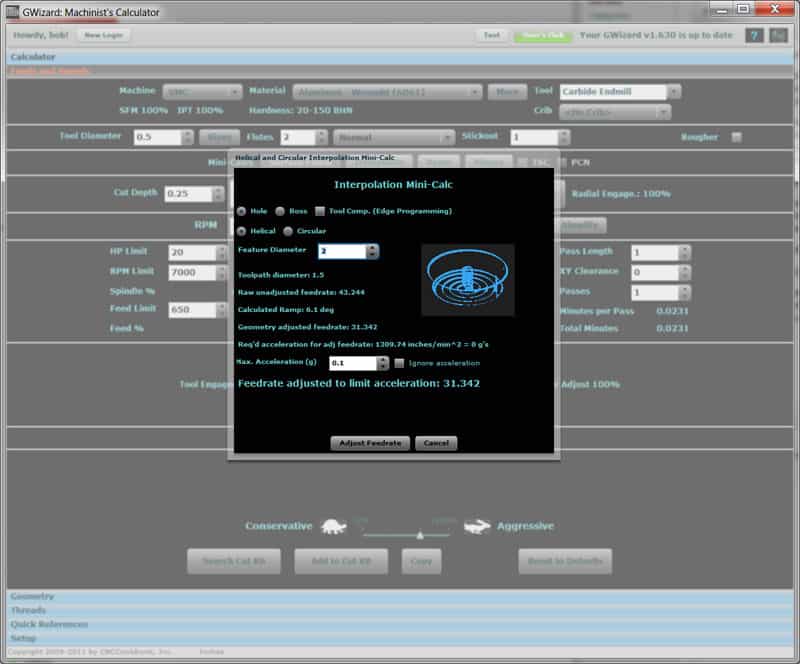800x664 pixels.
Task: Open the Quick References section
Action: coord(400,624)
